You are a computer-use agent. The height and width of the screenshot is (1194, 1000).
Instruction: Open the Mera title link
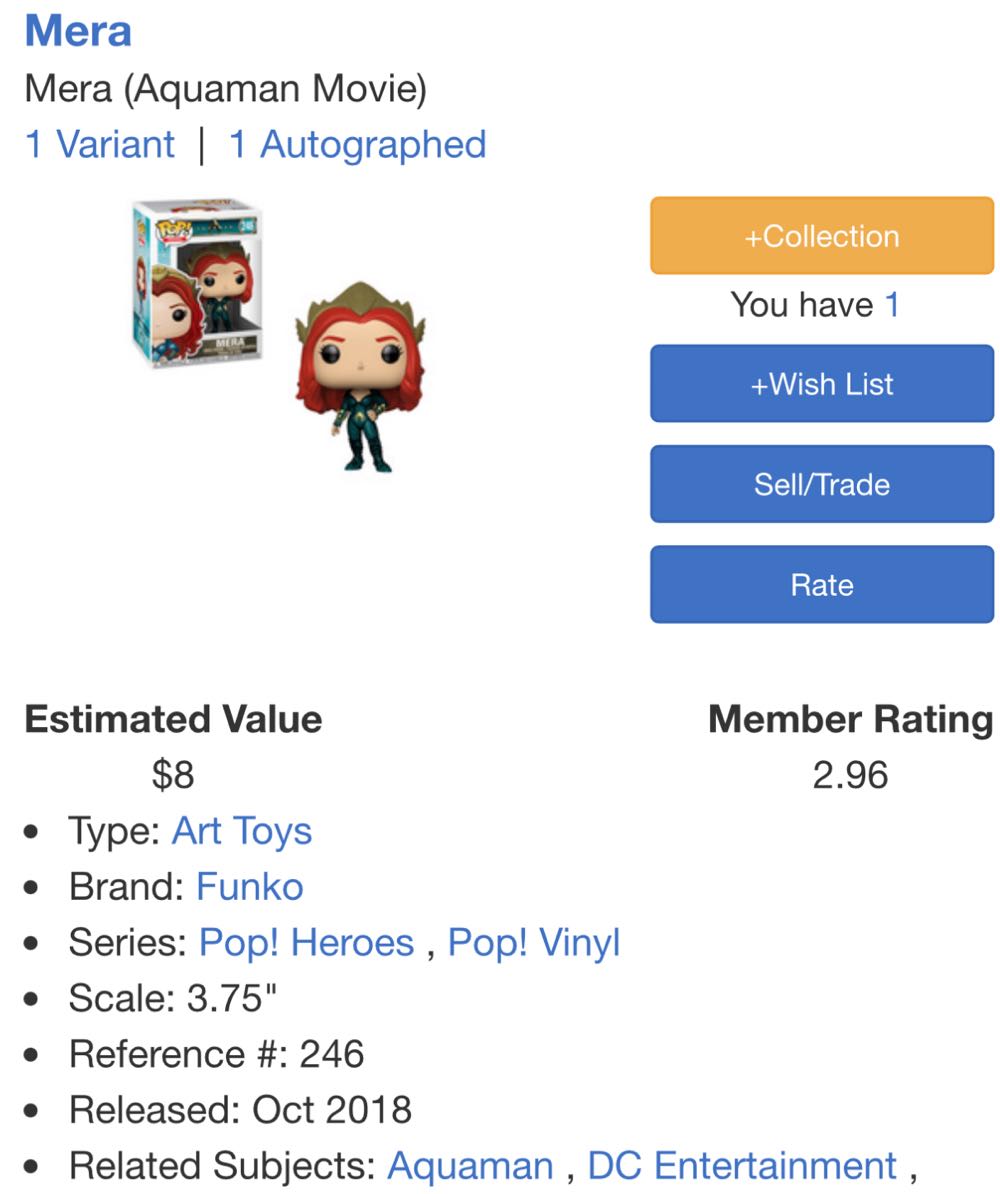tap(76, 30)
